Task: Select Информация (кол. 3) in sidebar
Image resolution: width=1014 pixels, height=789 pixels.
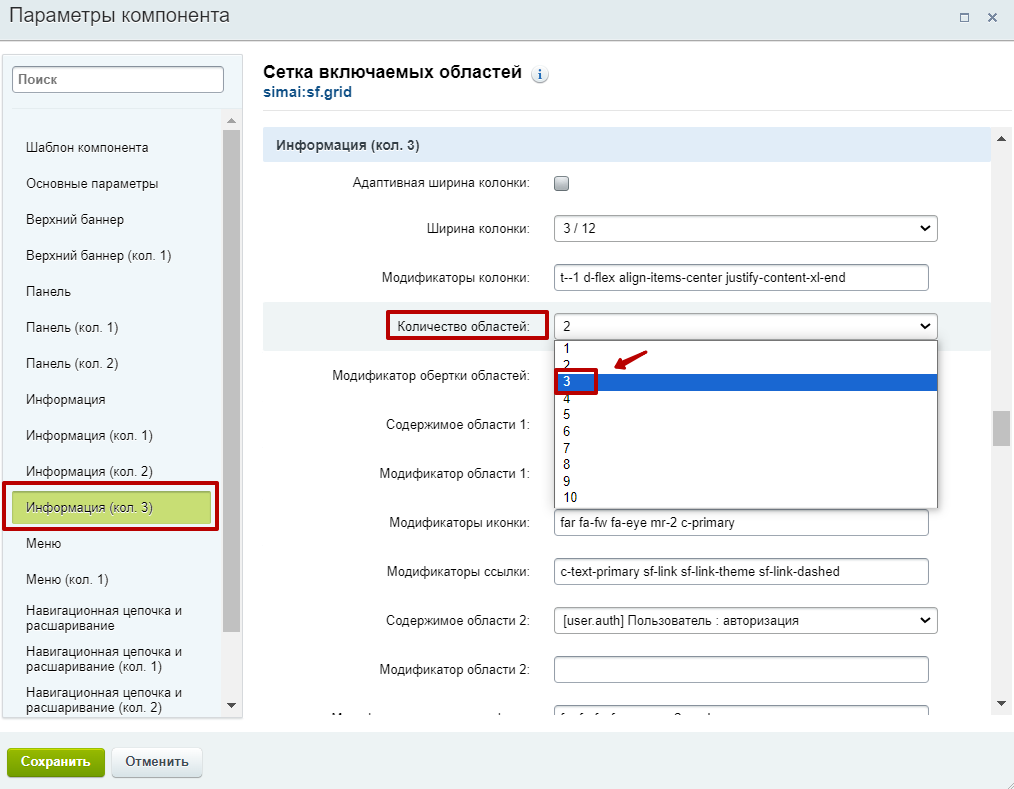Action: coord(111,507)
